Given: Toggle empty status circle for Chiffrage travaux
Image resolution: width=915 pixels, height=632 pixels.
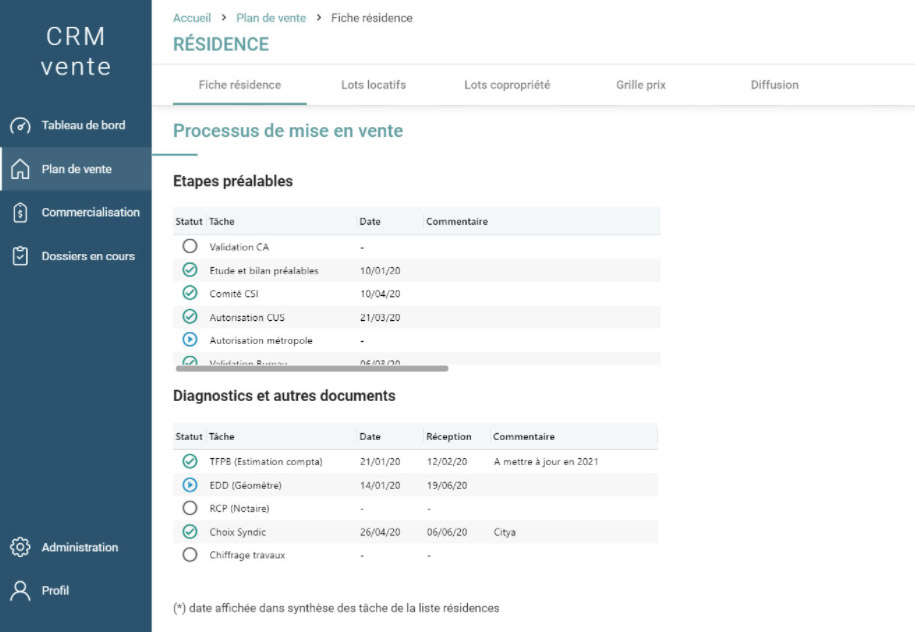Looking at the screenshot, I should 190,554.
